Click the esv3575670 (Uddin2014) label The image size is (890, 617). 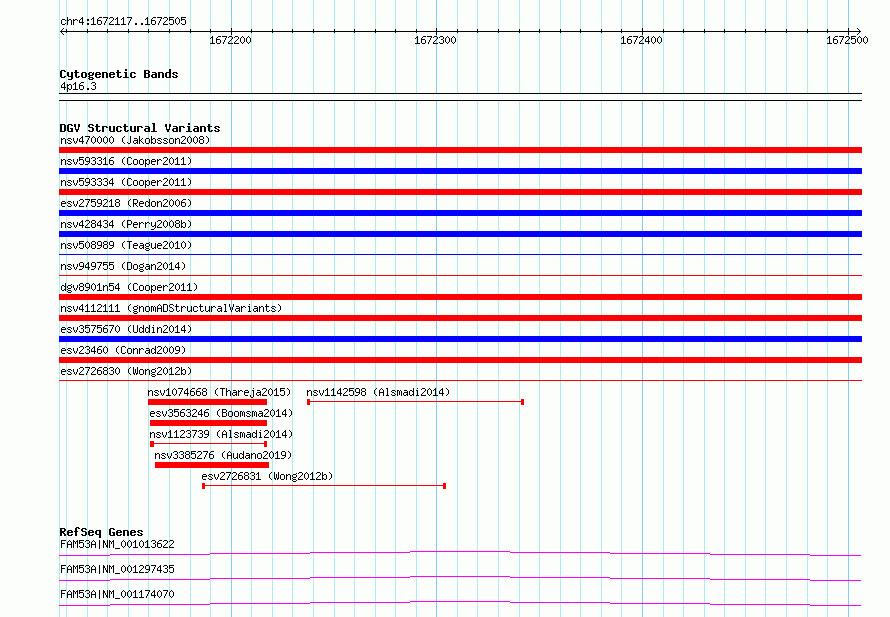[126, 329]
